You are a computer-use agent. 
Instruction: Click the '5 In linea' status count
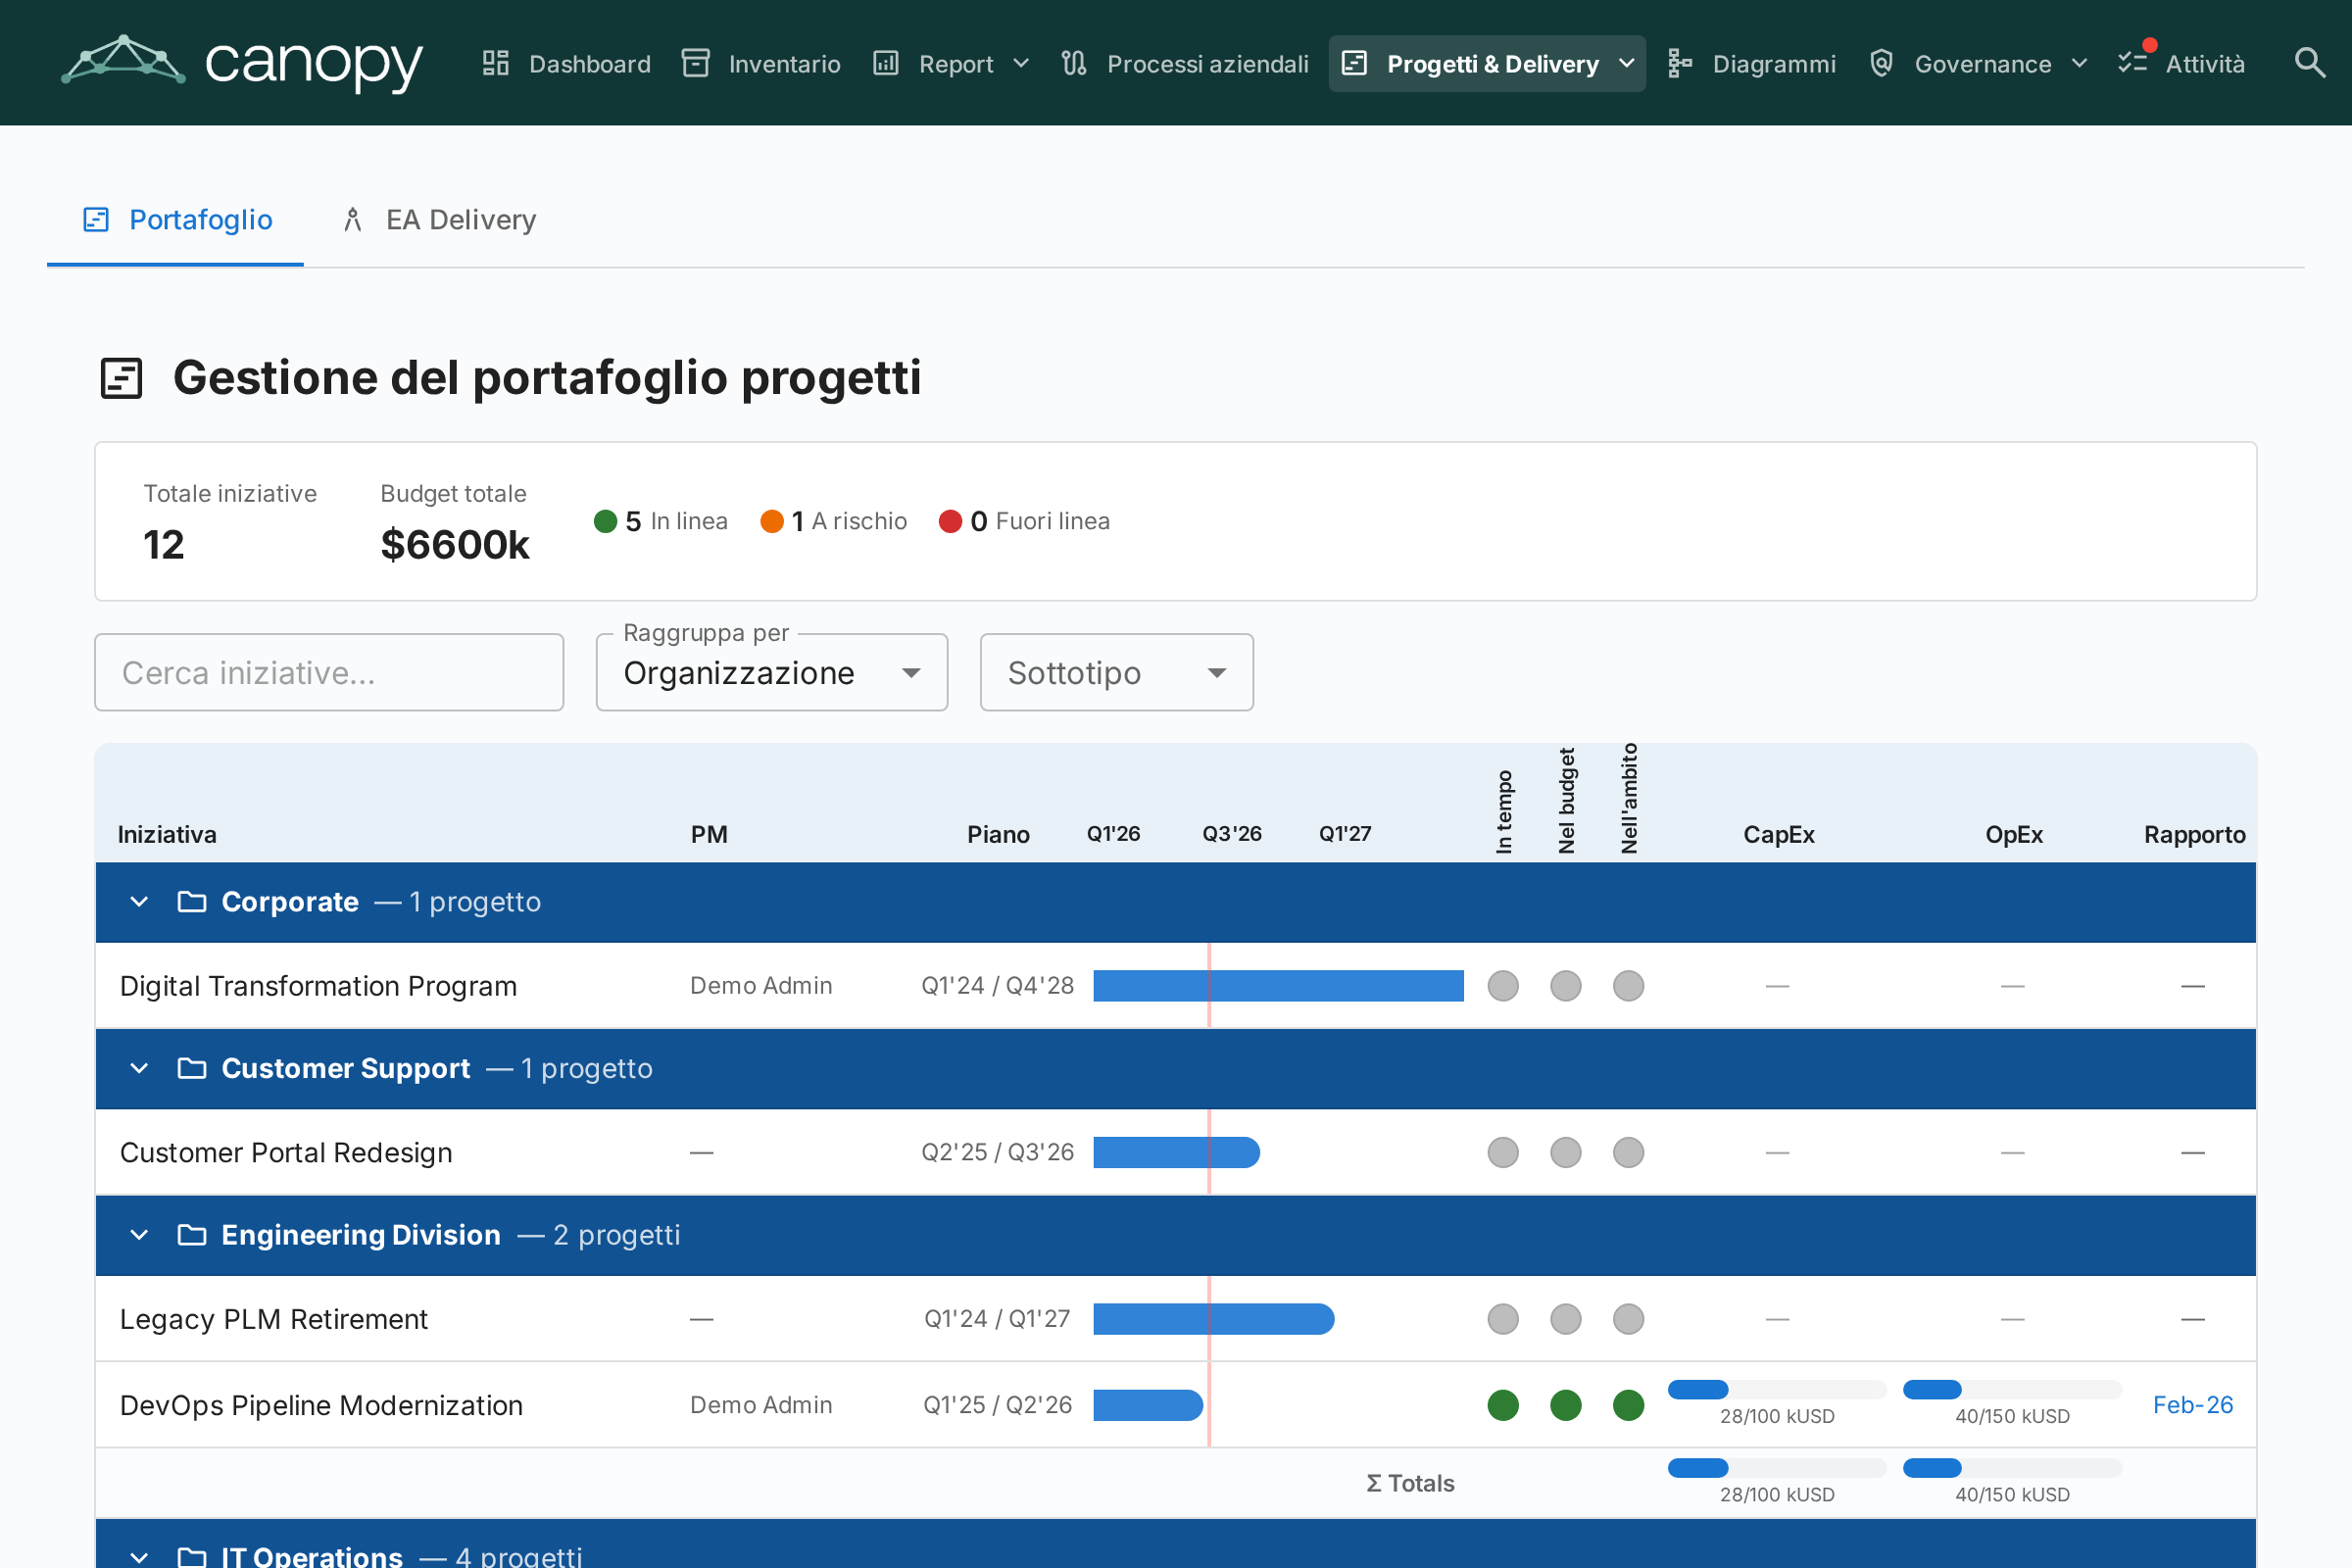tap(661, 521)
